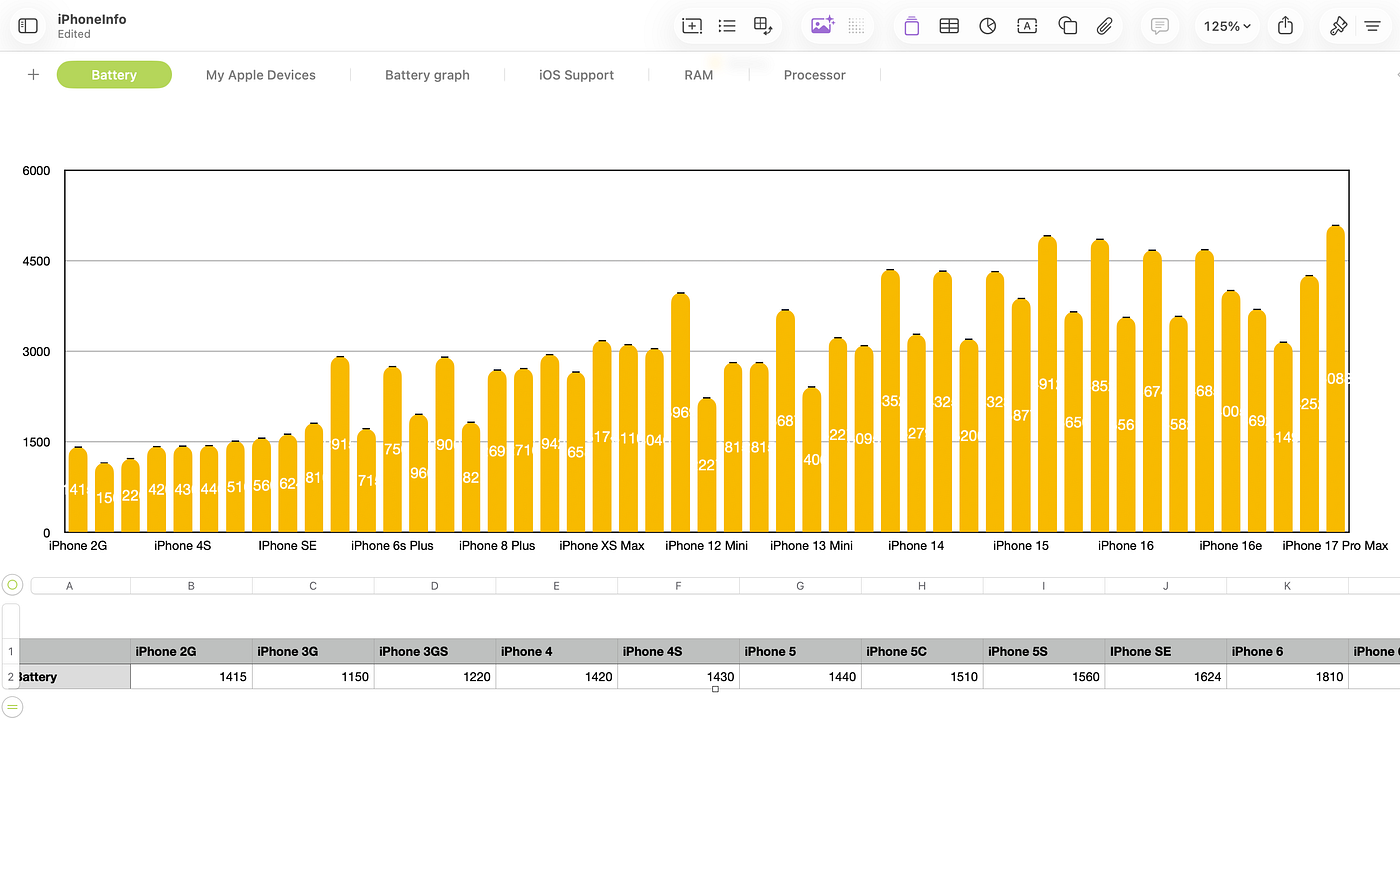Select the IPhone SE header cell
1400x876 pixels.
tap(1166, 651)
